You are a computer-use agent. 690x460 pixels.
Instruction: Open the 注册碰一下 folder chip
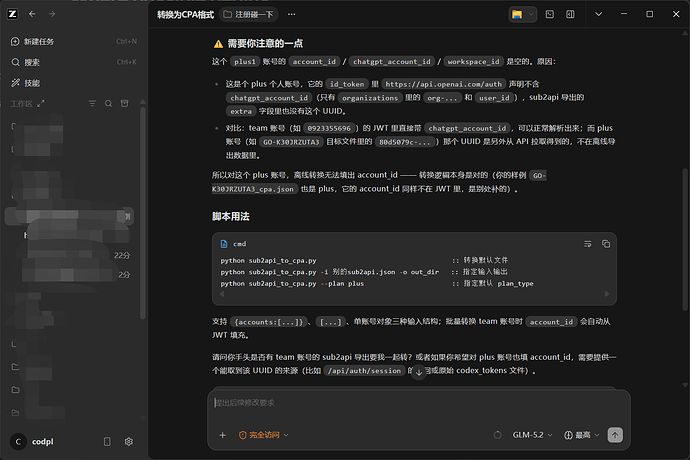[x=249, y=15]
